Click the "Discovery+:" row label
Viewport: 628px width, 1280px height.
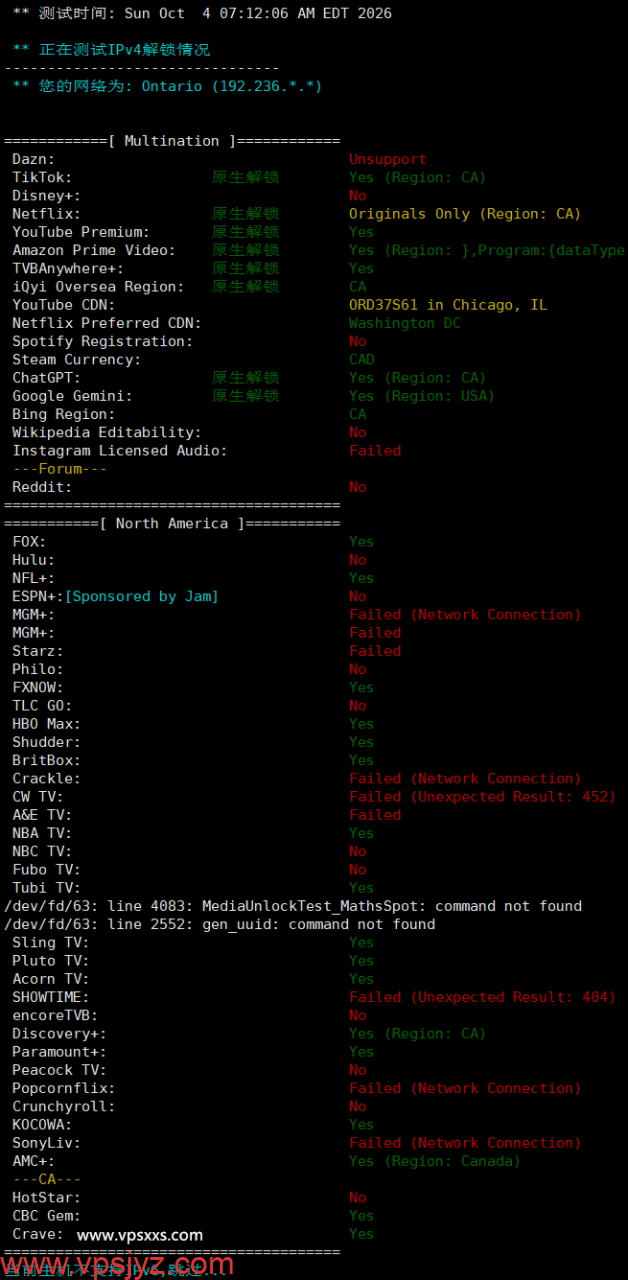point(60,1033)
